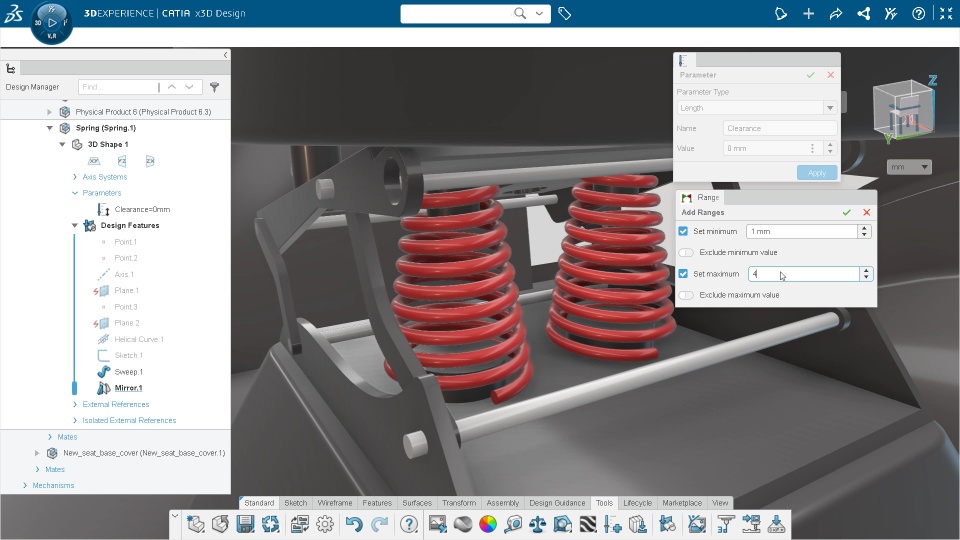Collapse the Design Features node
The image size is (960, 540).
point(75,225)
